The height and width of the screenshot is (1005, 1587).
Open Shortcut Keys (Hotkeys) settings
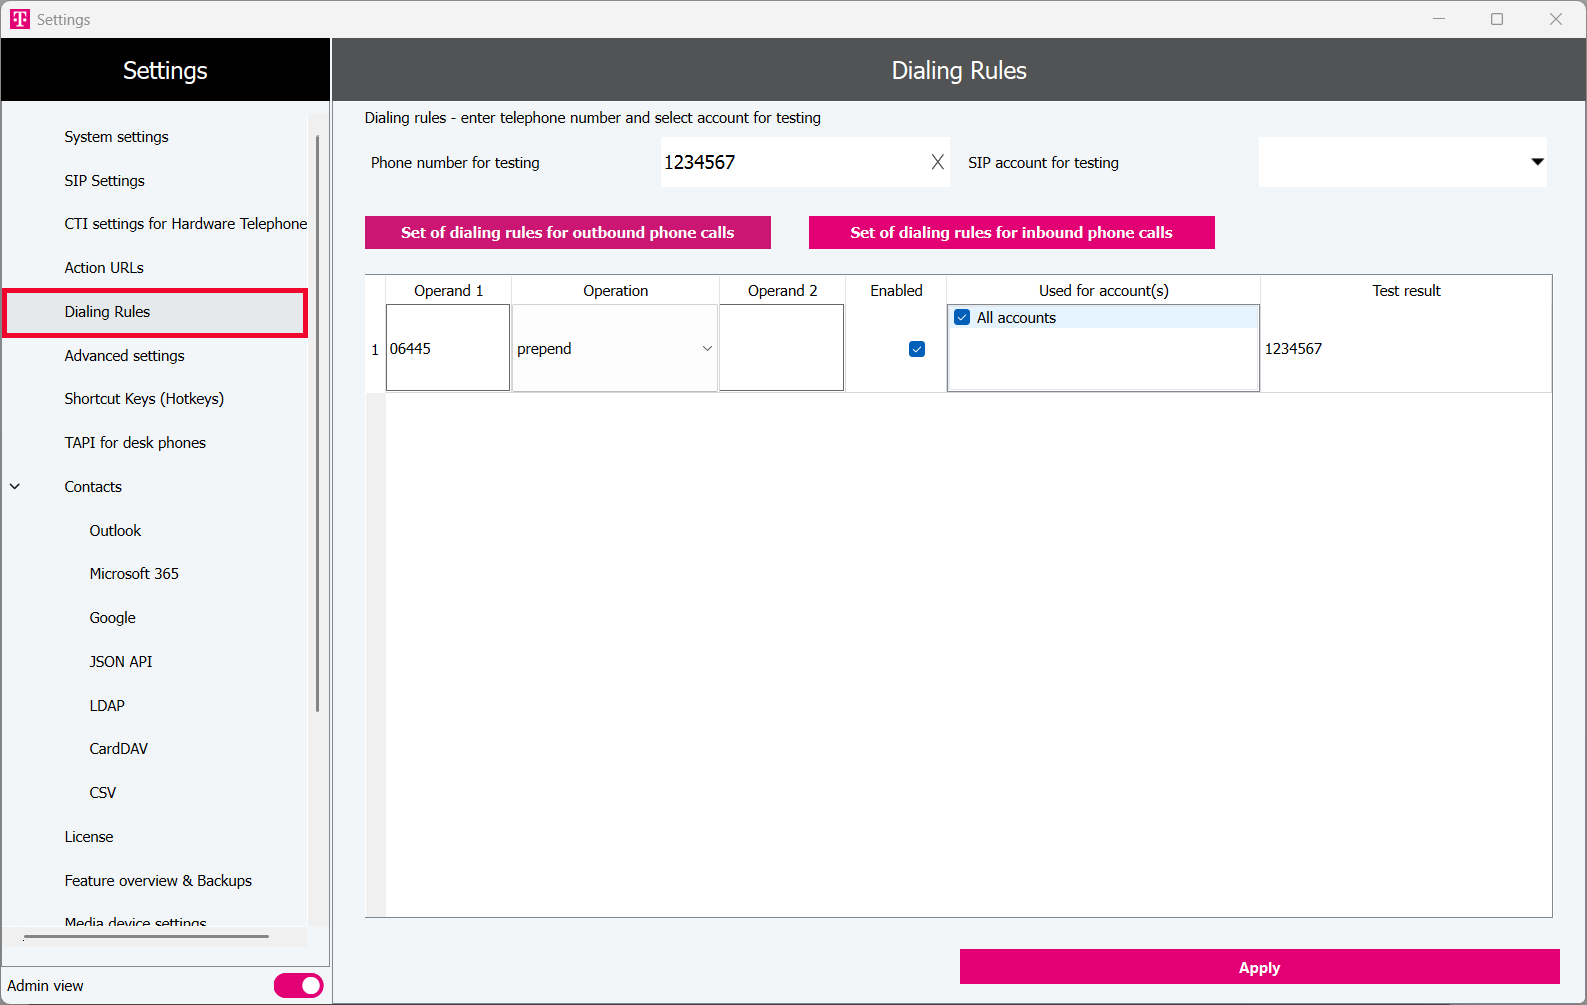pyautogui.click(x=144, y=399)
